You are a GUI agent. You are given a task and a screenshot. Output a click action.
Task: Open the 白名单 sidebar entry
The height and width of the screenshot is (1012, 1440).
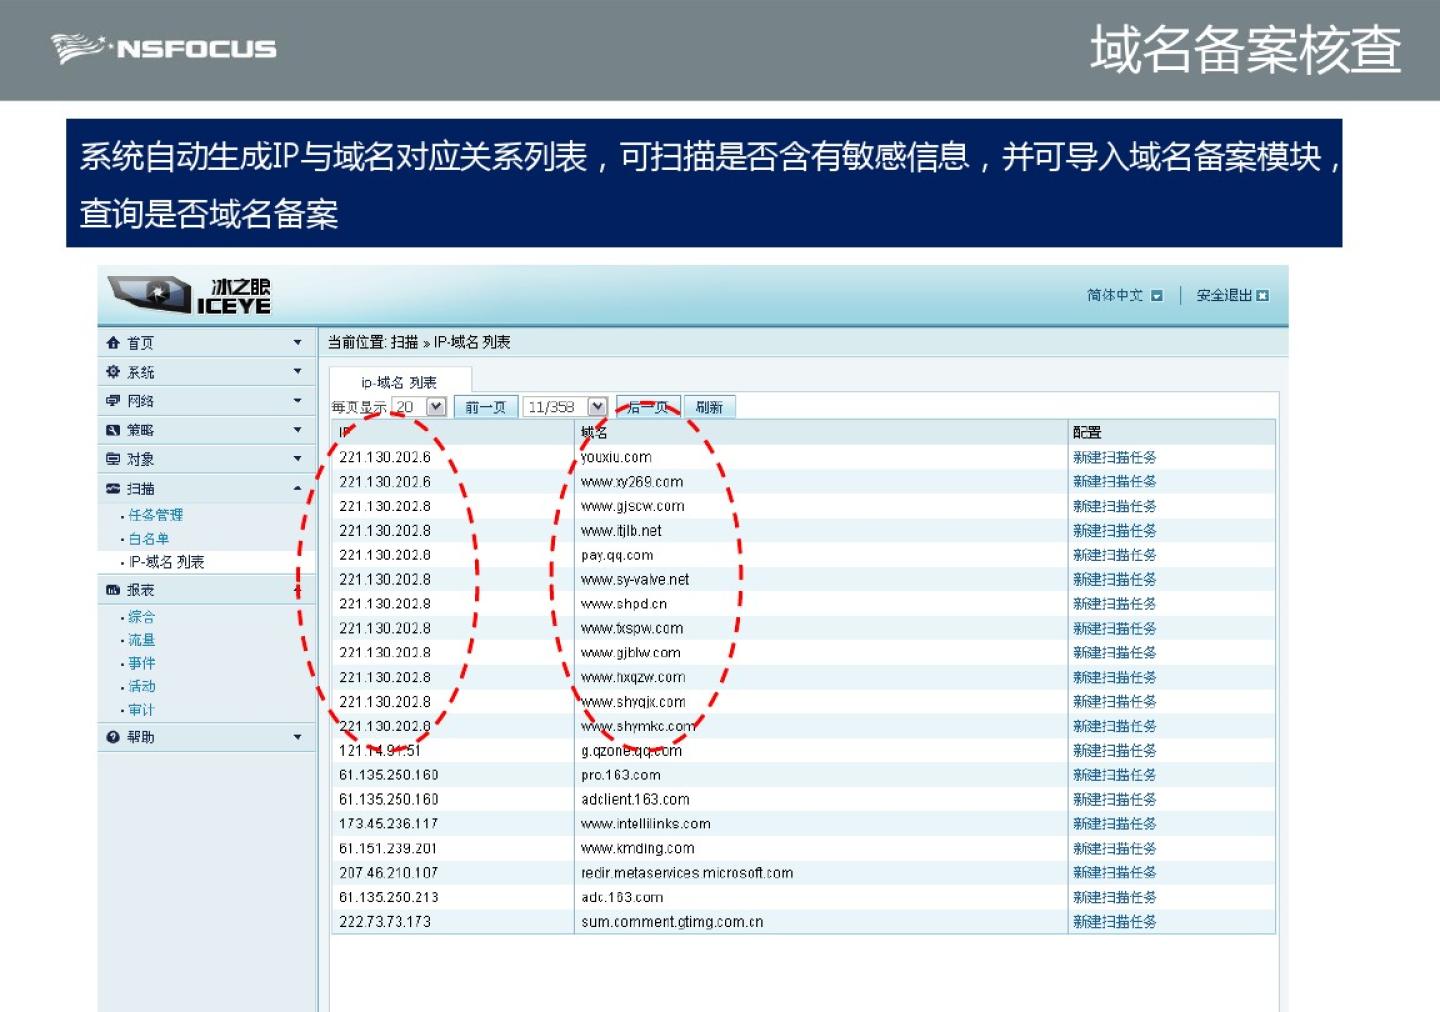(148, 539)
